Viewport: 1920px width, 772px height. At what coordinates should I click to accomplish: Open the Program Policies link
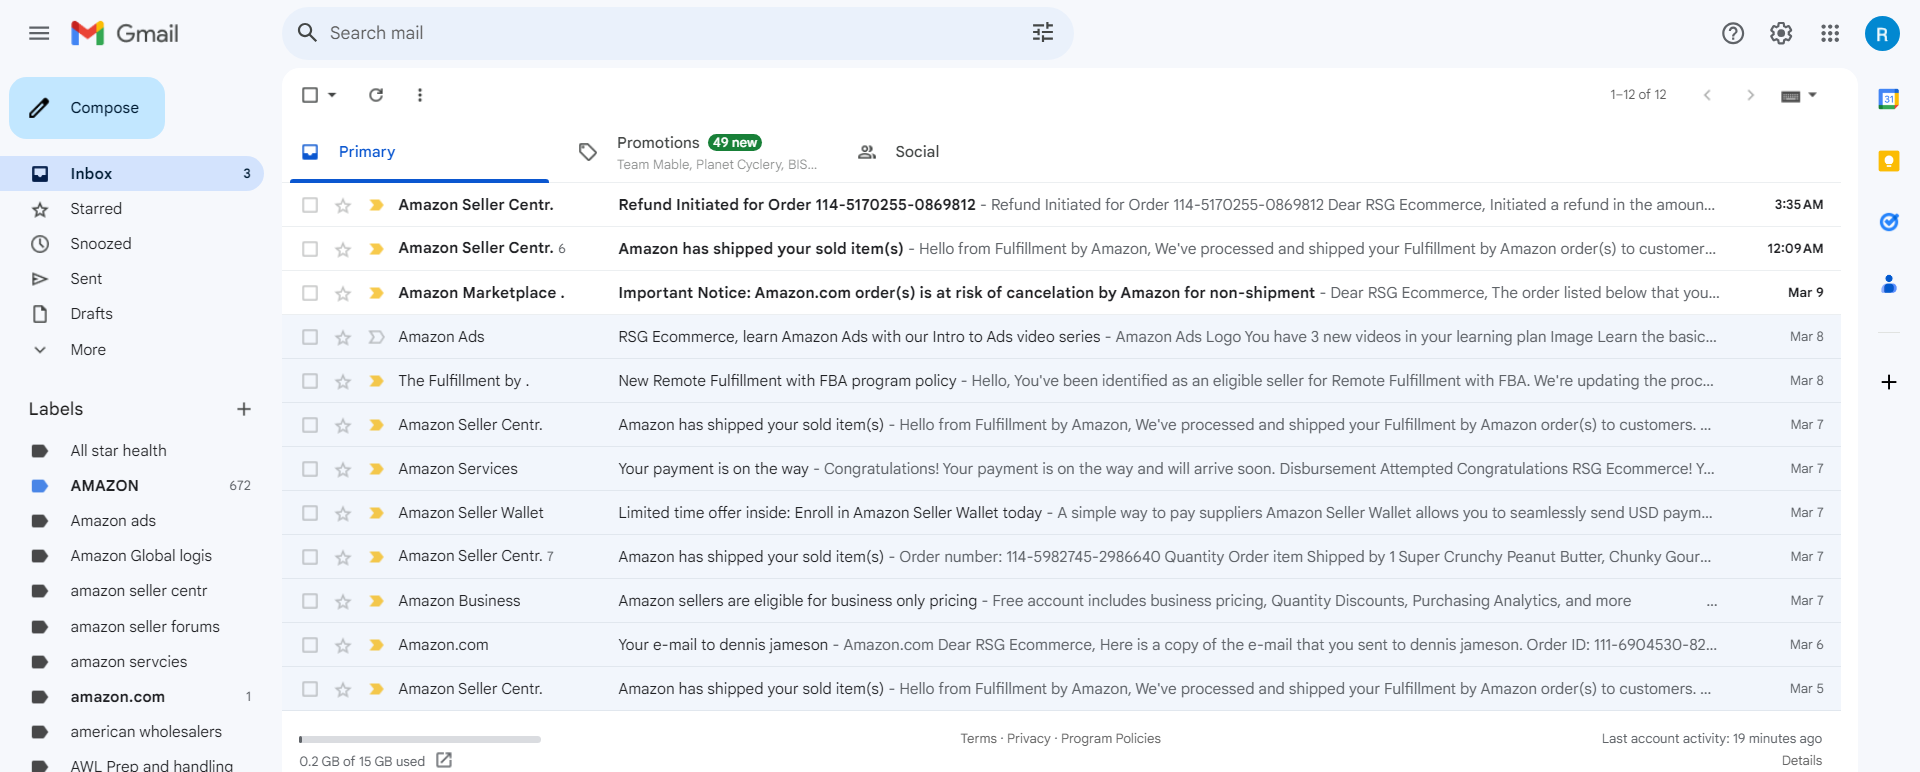[1110, 739]
